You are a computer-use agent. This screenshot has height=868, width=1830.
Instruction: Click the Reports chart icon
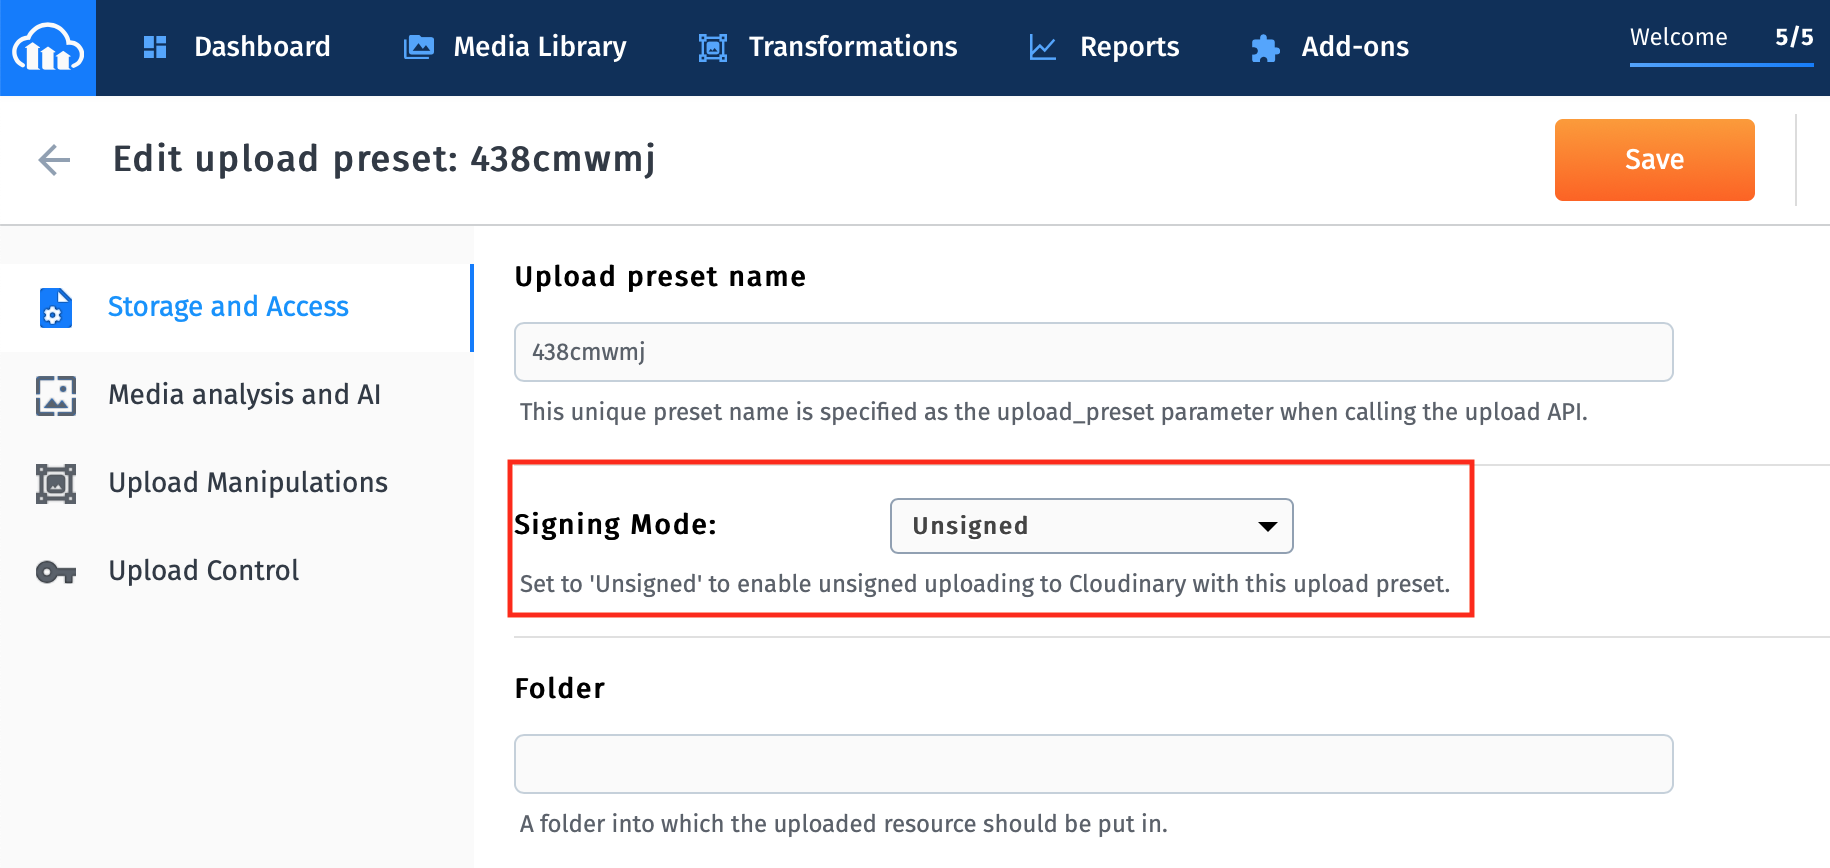[x=1042, y=47]
